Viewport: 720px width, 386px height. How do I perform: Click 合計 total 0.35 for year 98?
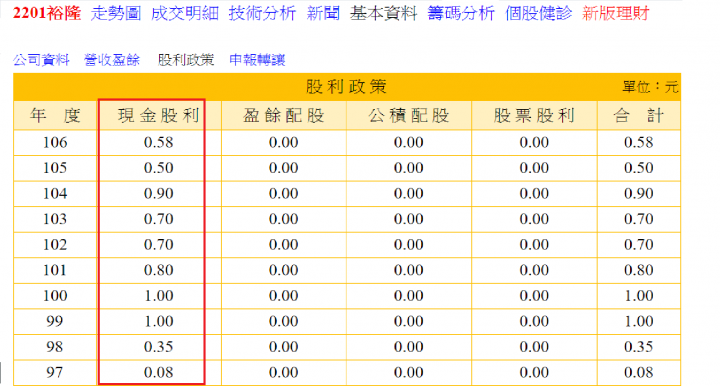639,347
